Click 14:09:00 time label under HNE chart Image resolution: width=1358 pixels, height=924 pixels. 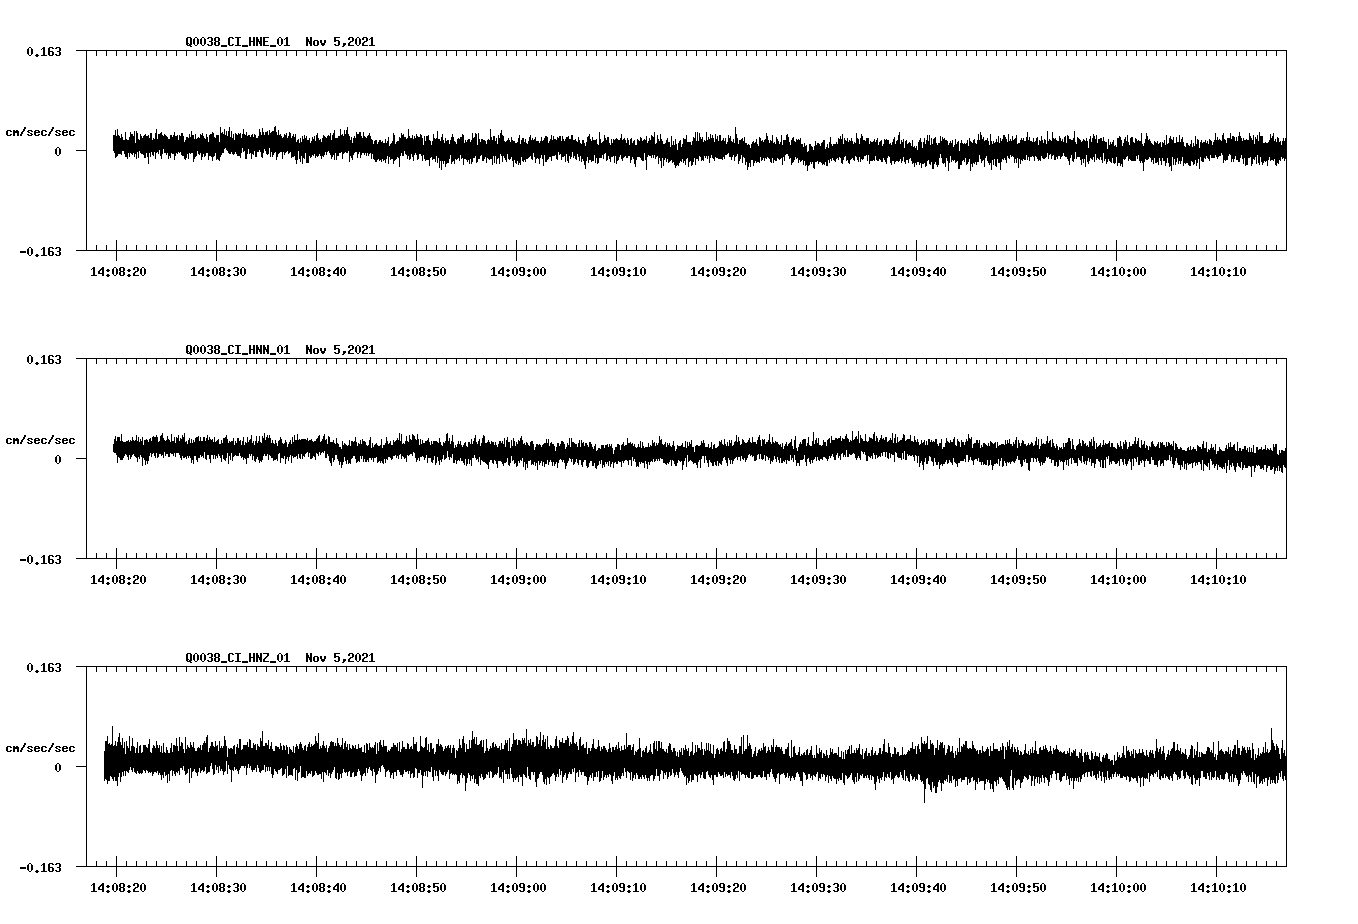518,271
